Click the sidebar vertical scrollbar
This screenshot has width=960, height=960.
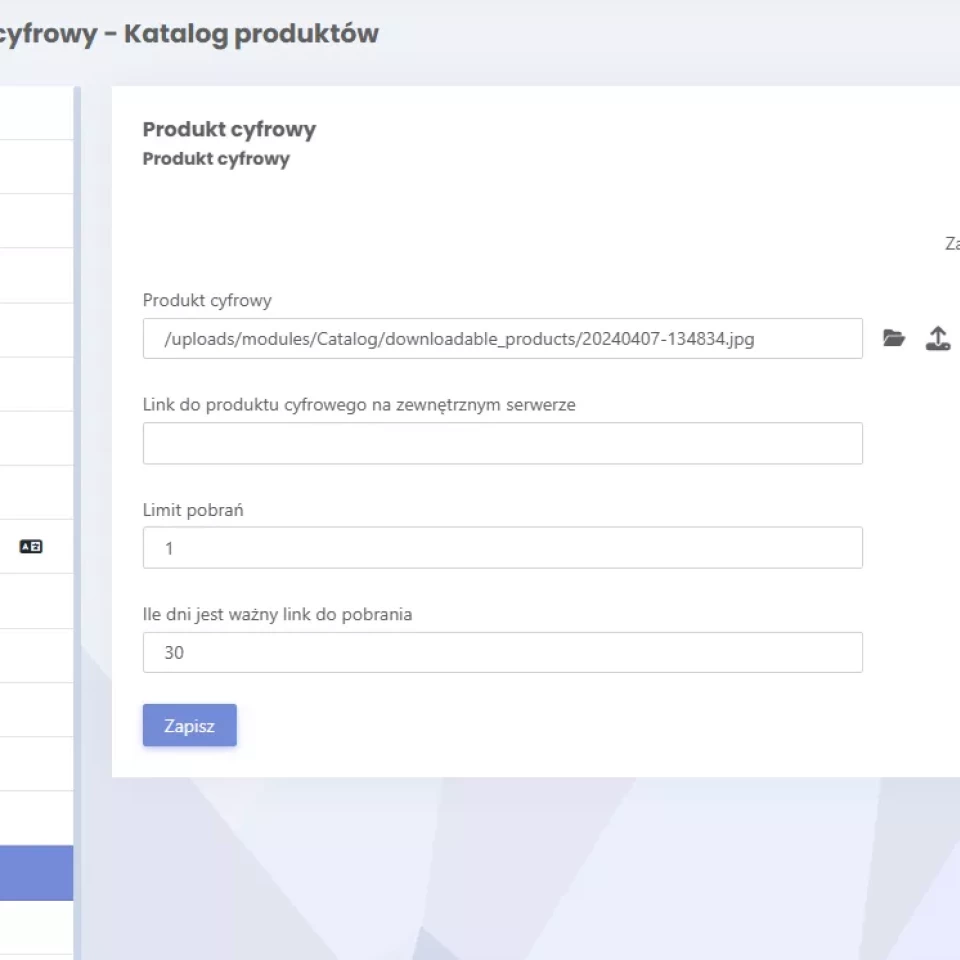(x=77, y=500)
